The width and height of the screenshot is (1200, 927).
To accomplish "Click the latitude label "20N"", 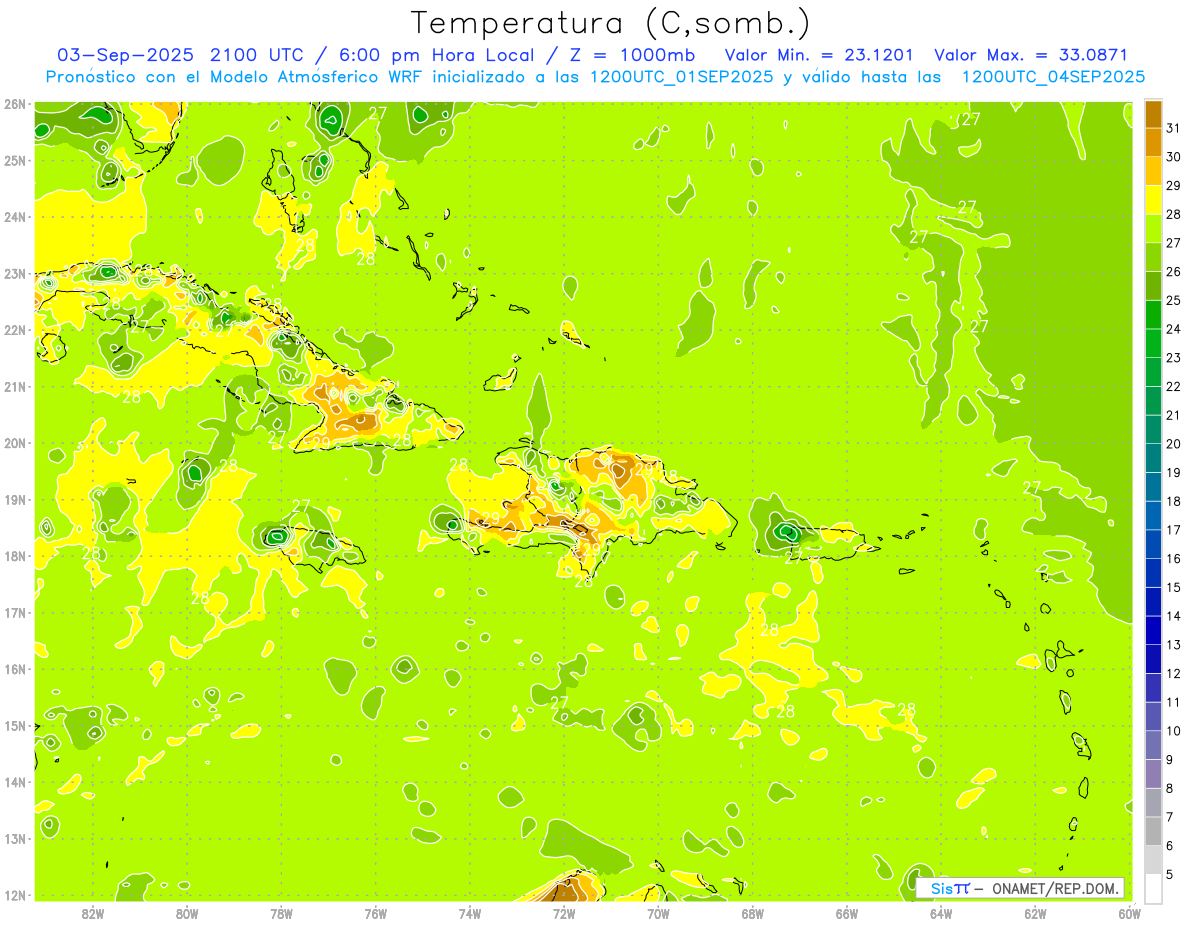I will [x=15, y=443].
